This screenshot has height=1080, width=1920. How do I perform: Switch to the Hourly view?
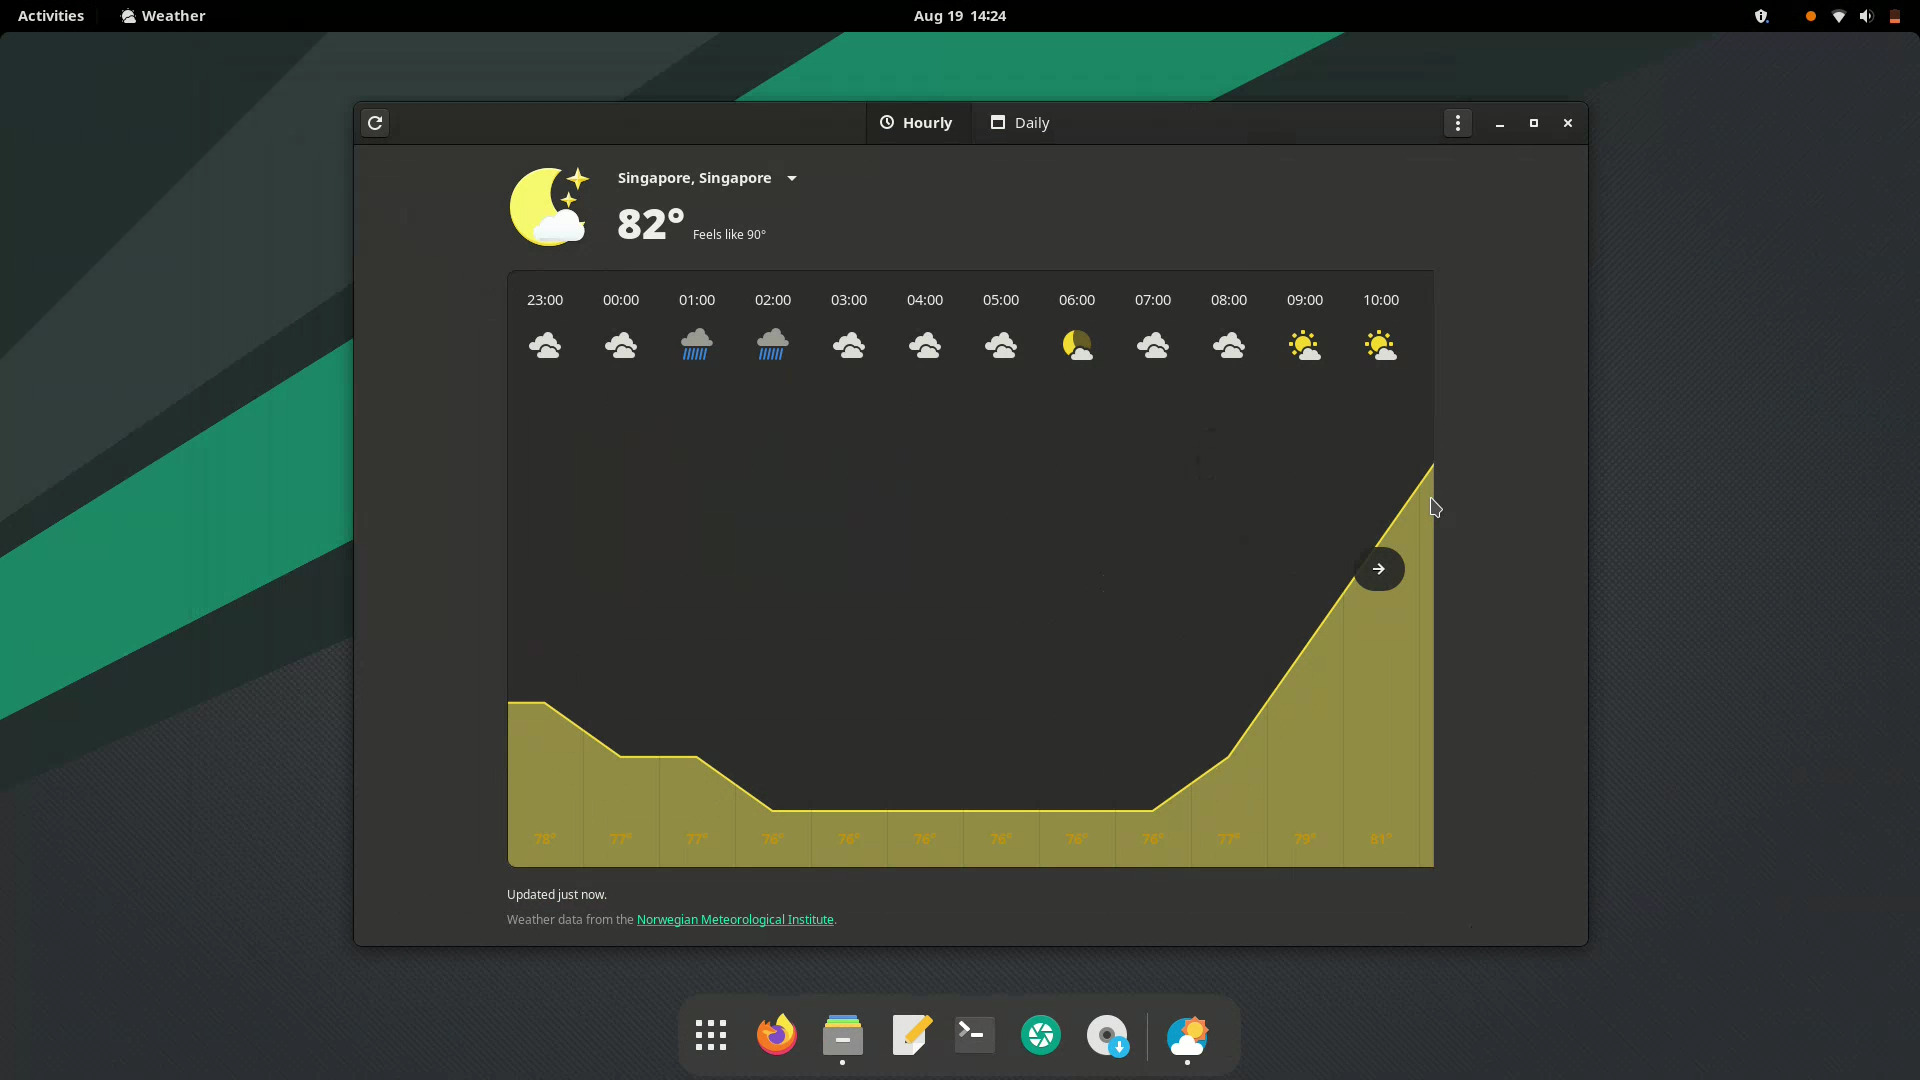tap(917, 123)
